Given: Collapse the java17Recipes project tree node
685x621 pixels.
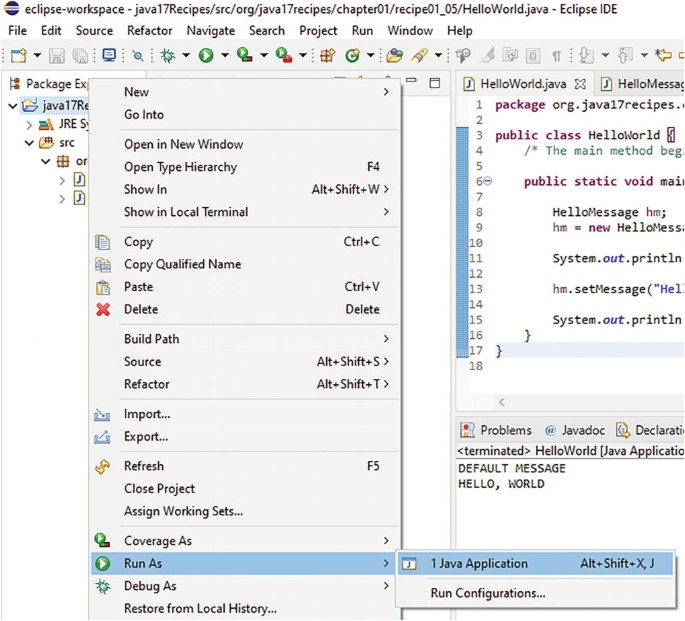Looking at the screenshot, I should (12, 106).
